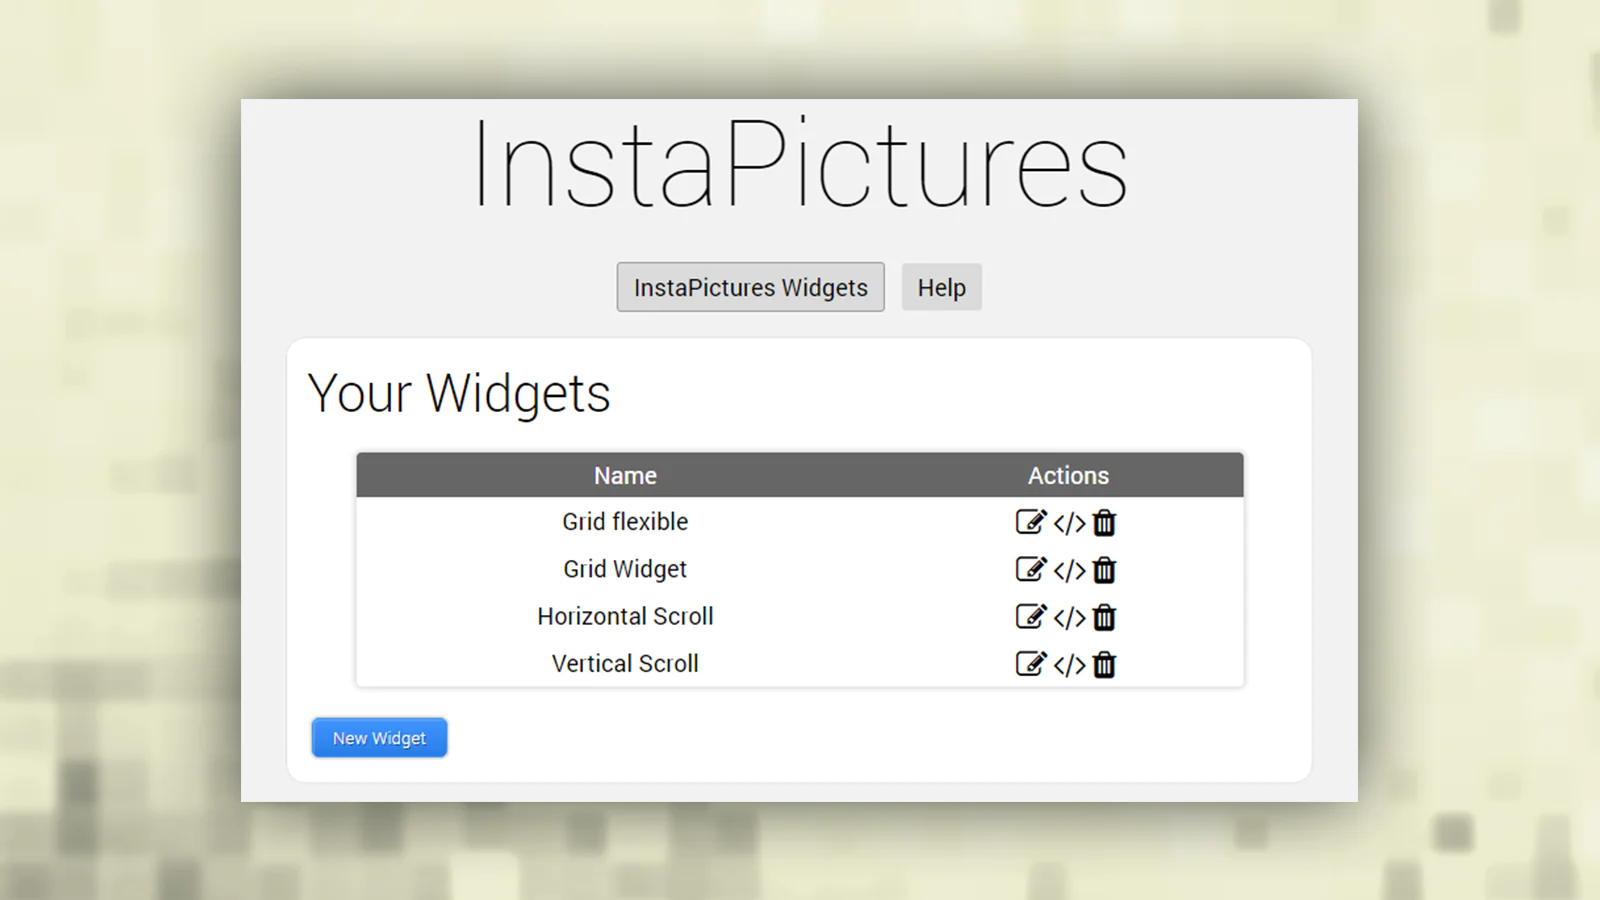Create a New Widget
The width and height of the screenshot is (1600, 900).
point(379,738)
